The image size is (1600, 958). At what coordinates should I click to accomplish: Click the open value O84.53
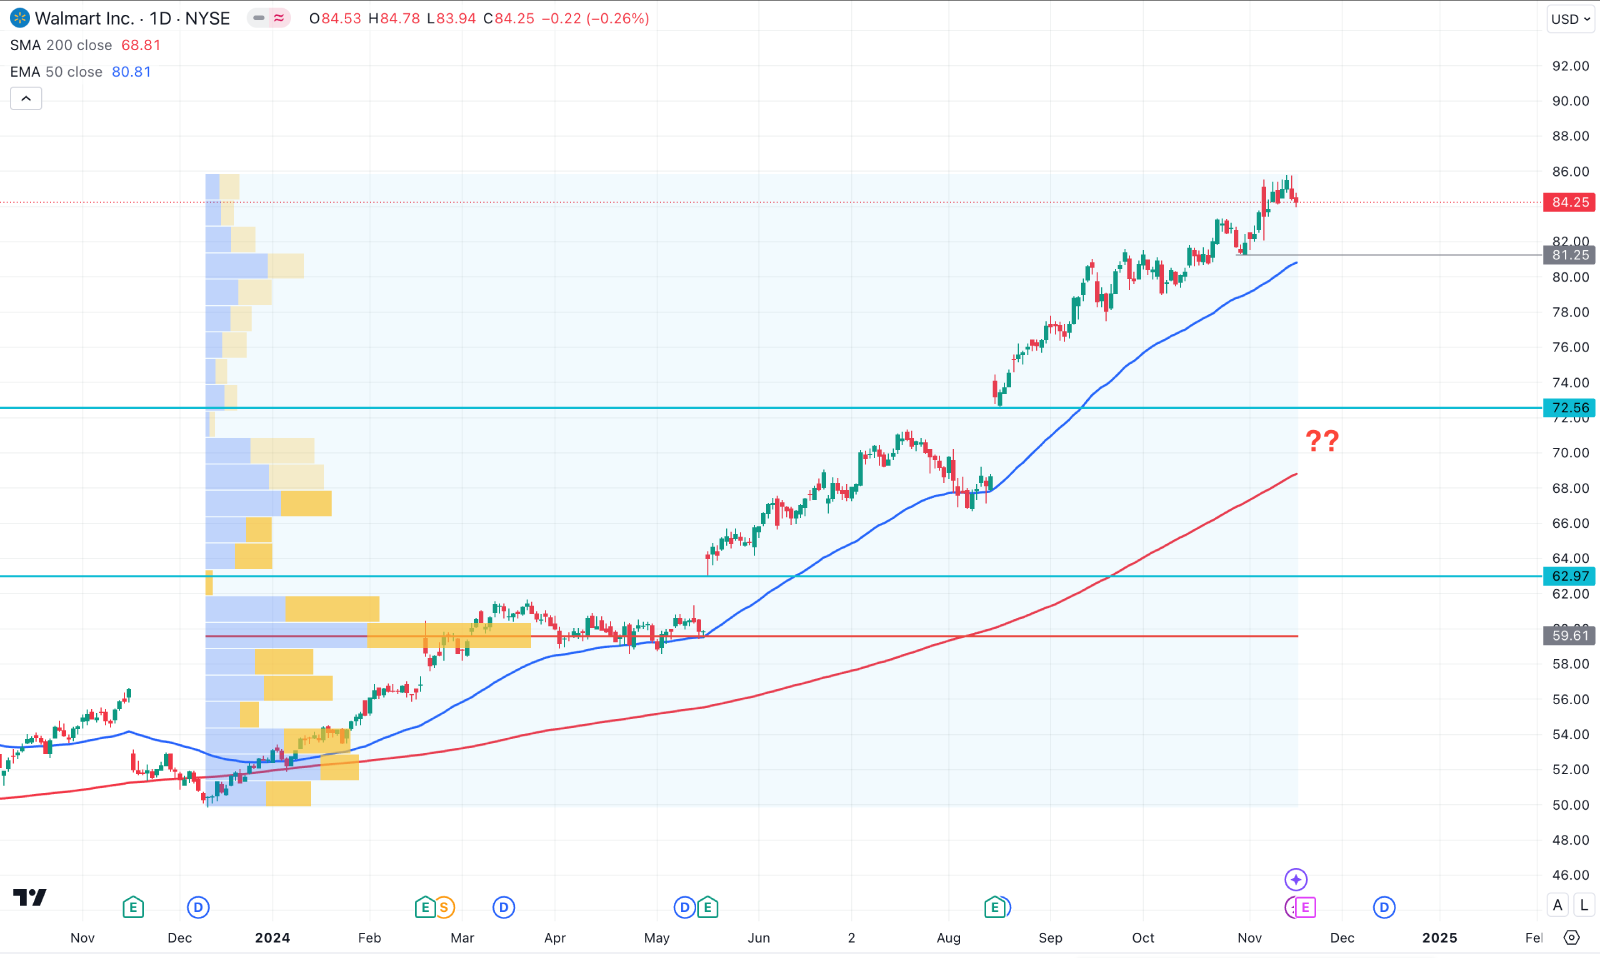click(x=335, y=18)
